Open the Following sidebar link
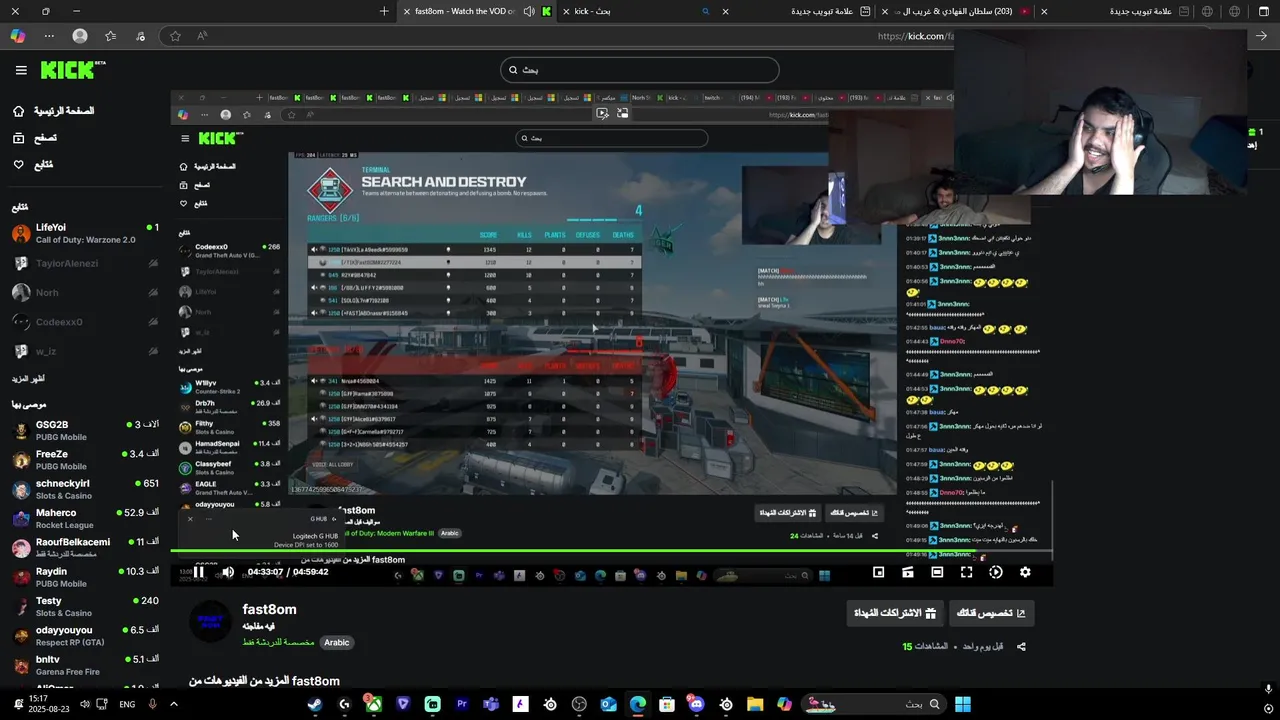This screenshot has height=720, width=1280. [32, 164]
